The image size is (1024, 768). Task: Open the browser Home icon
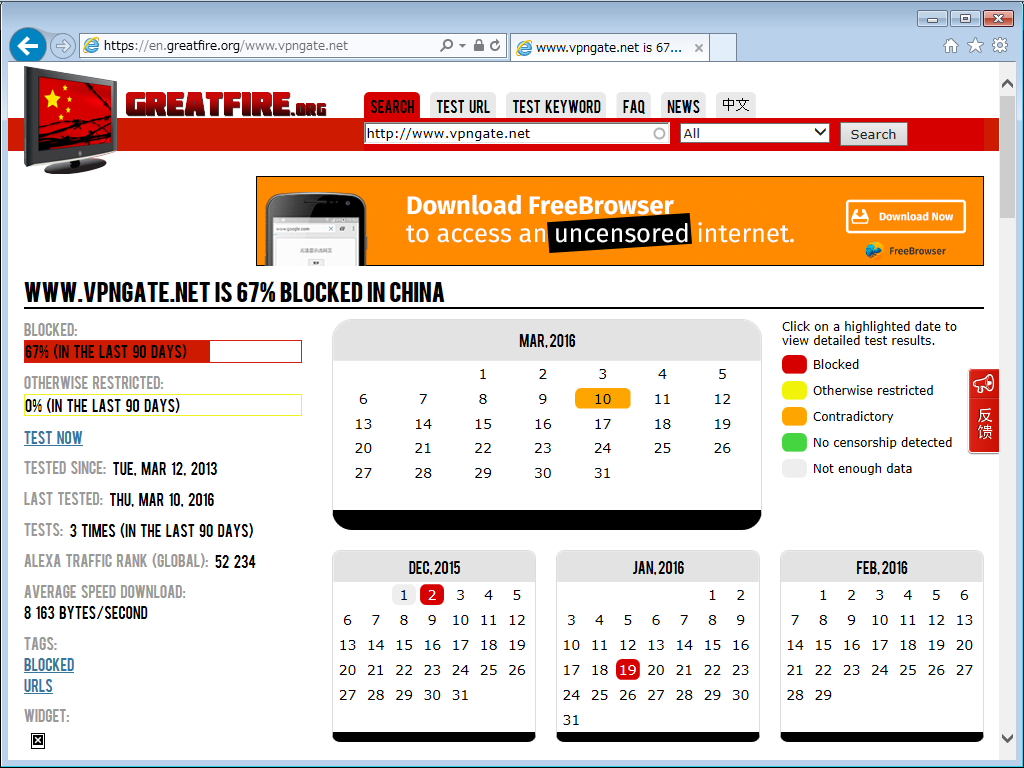(x=951, y=45)
